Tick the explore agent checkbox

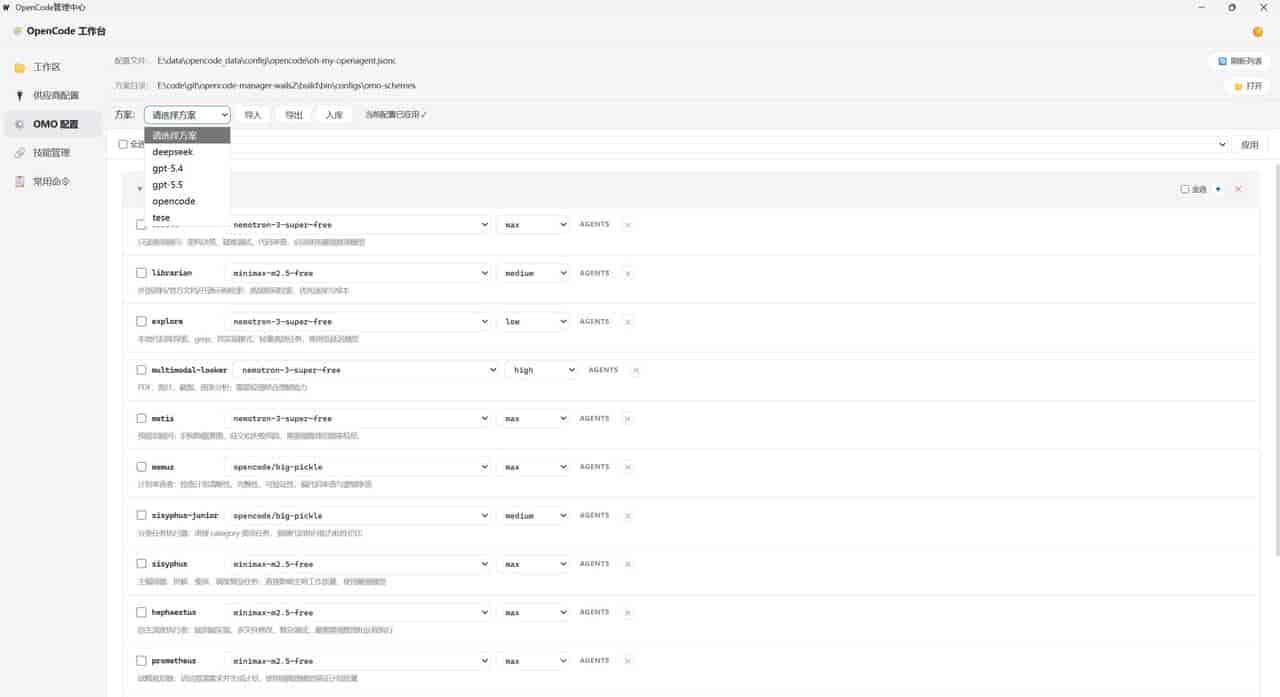pyautogui.click(x=141, y=322)
